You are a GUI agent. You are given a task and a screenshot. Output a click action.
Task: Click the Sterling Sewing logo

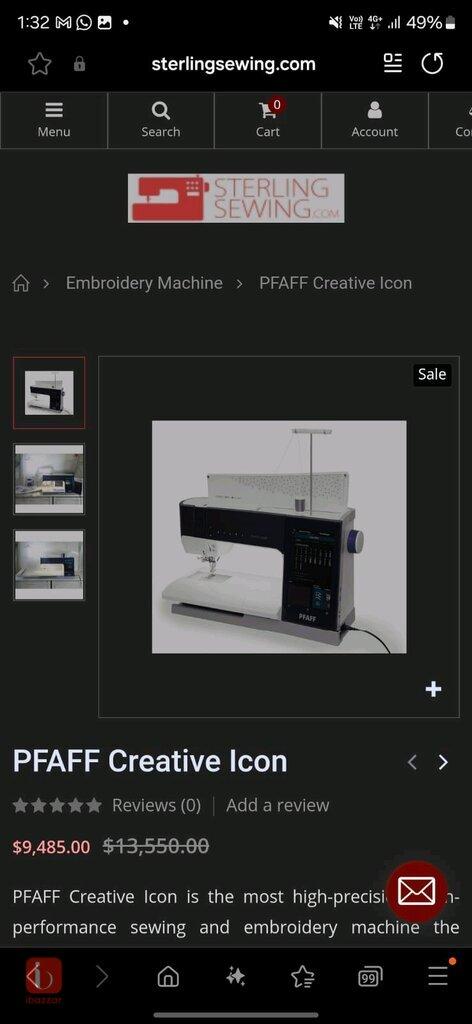(236, 198)
